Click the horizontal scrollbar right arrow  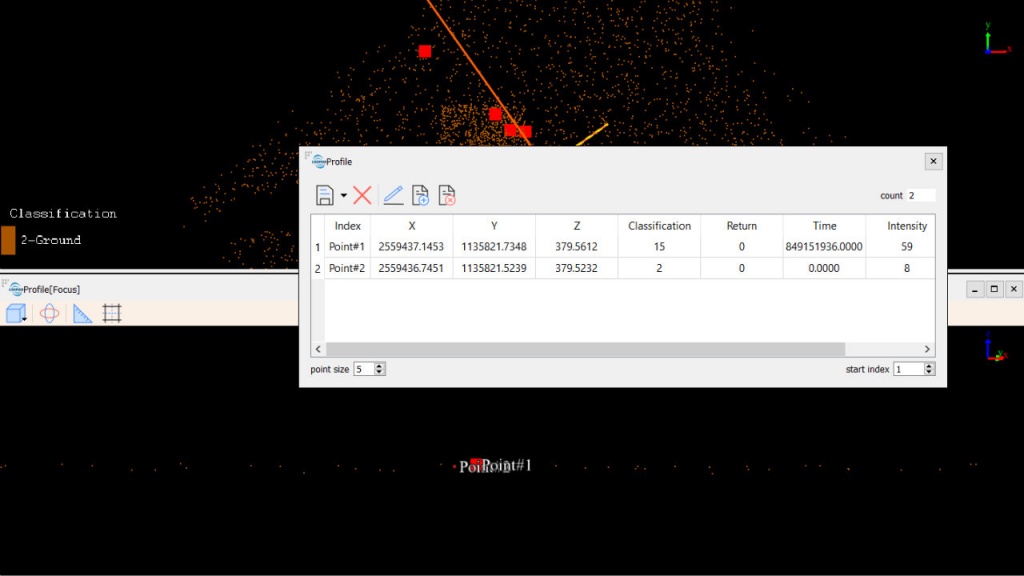(x=928, y=349)
